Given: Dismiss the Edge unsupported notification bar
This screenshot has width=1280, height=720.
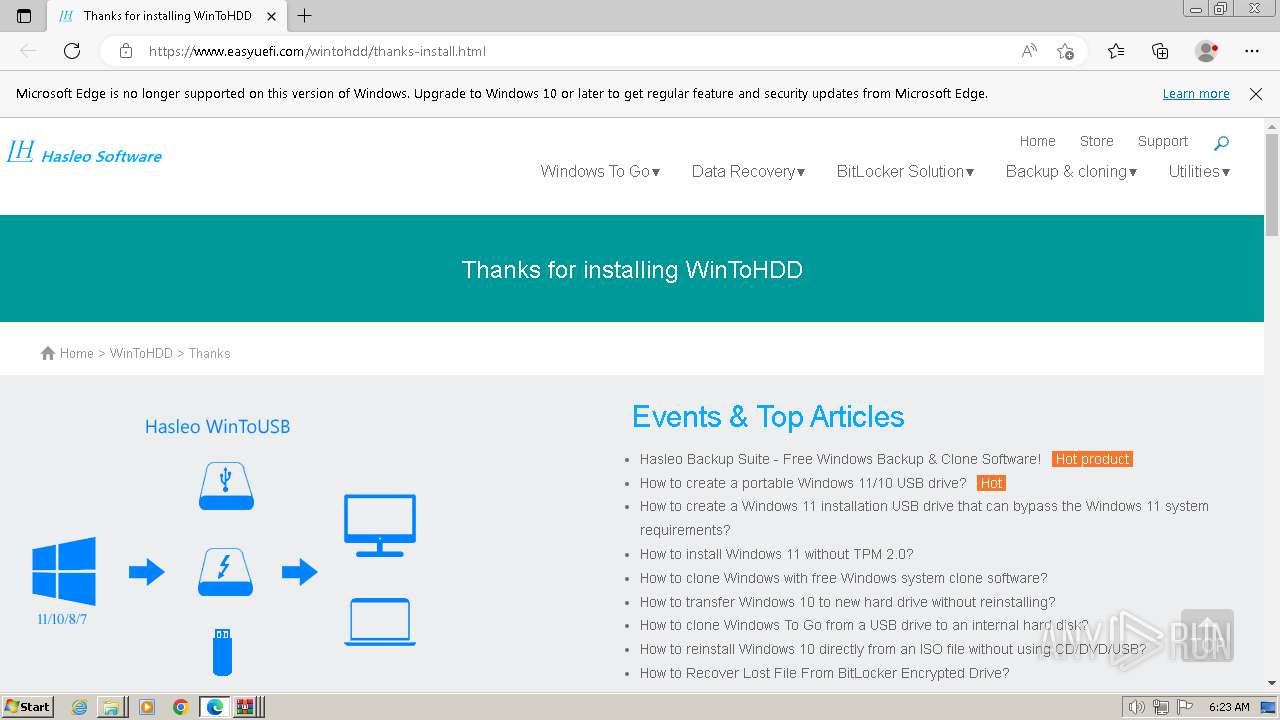Looking at the screenshot, I should click(x=1256, y=94).
